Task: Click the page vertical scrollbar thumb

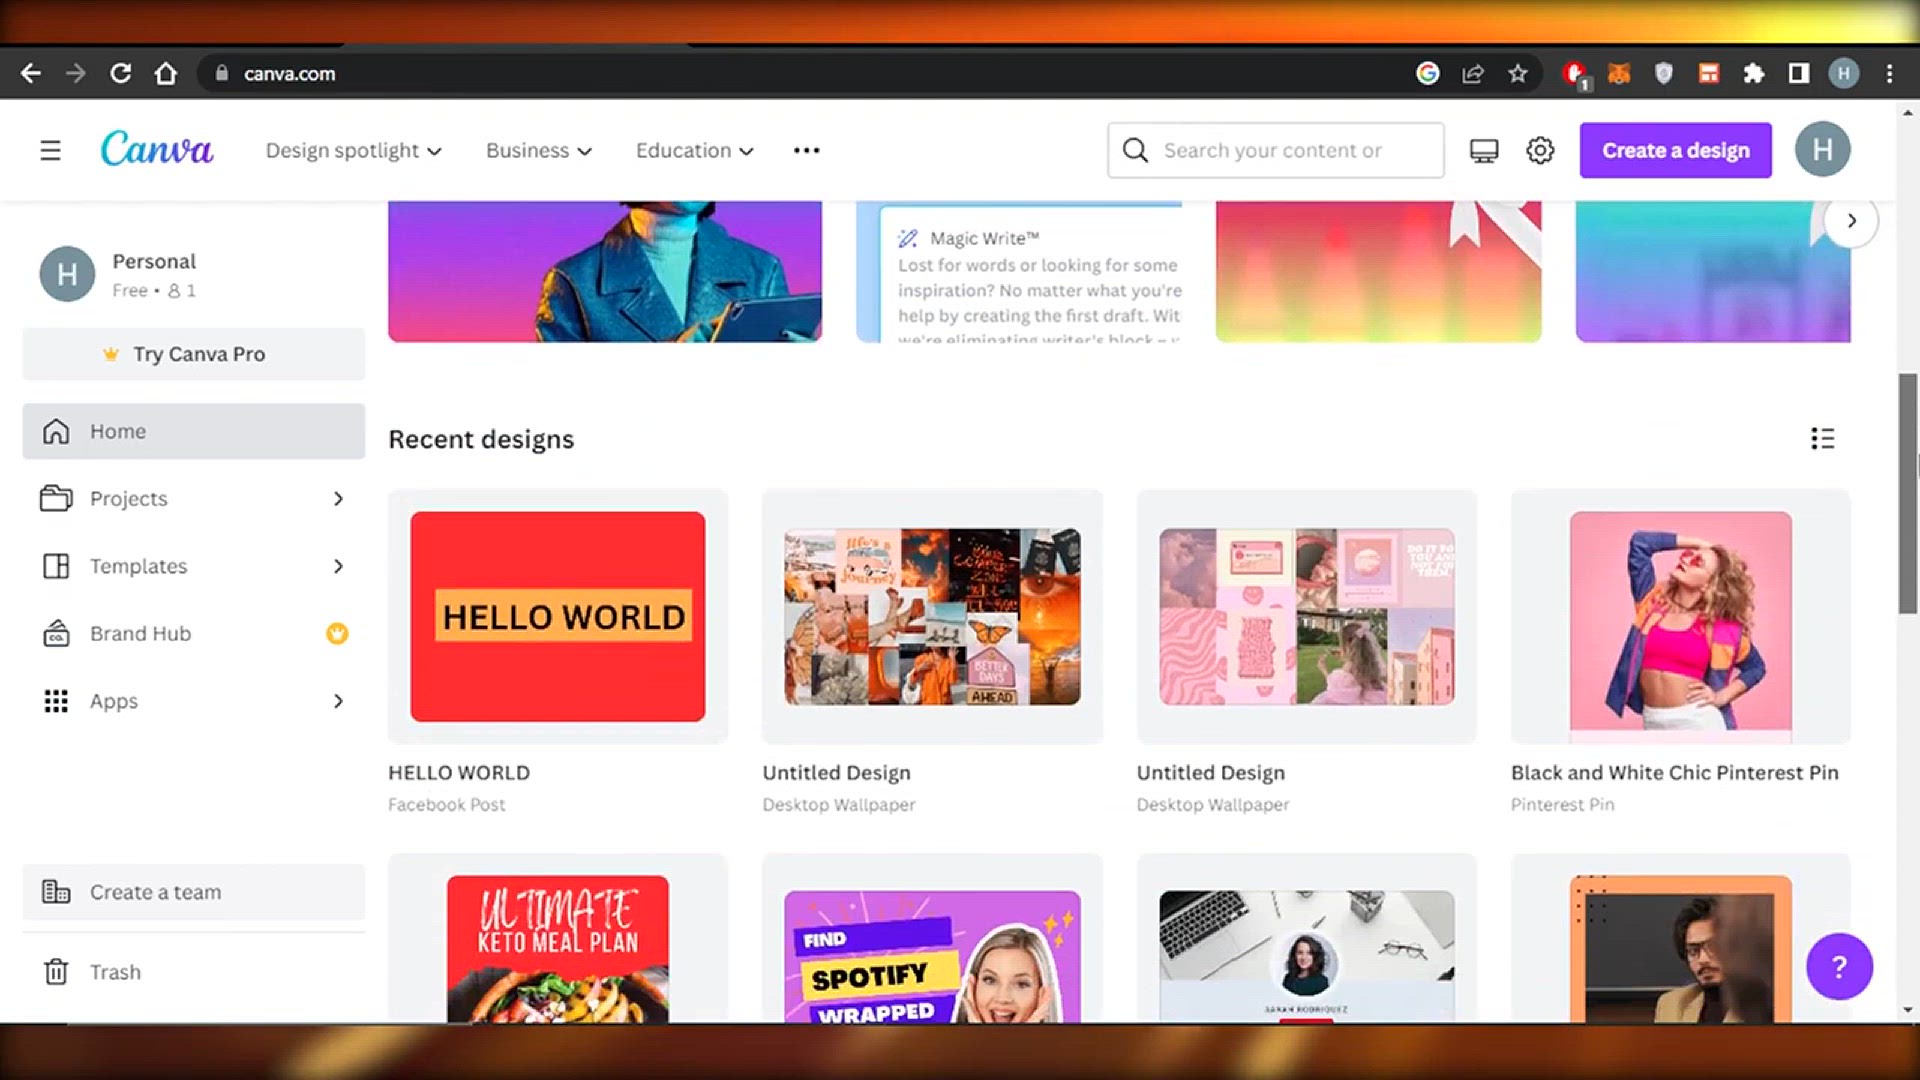Action: 1908,494
